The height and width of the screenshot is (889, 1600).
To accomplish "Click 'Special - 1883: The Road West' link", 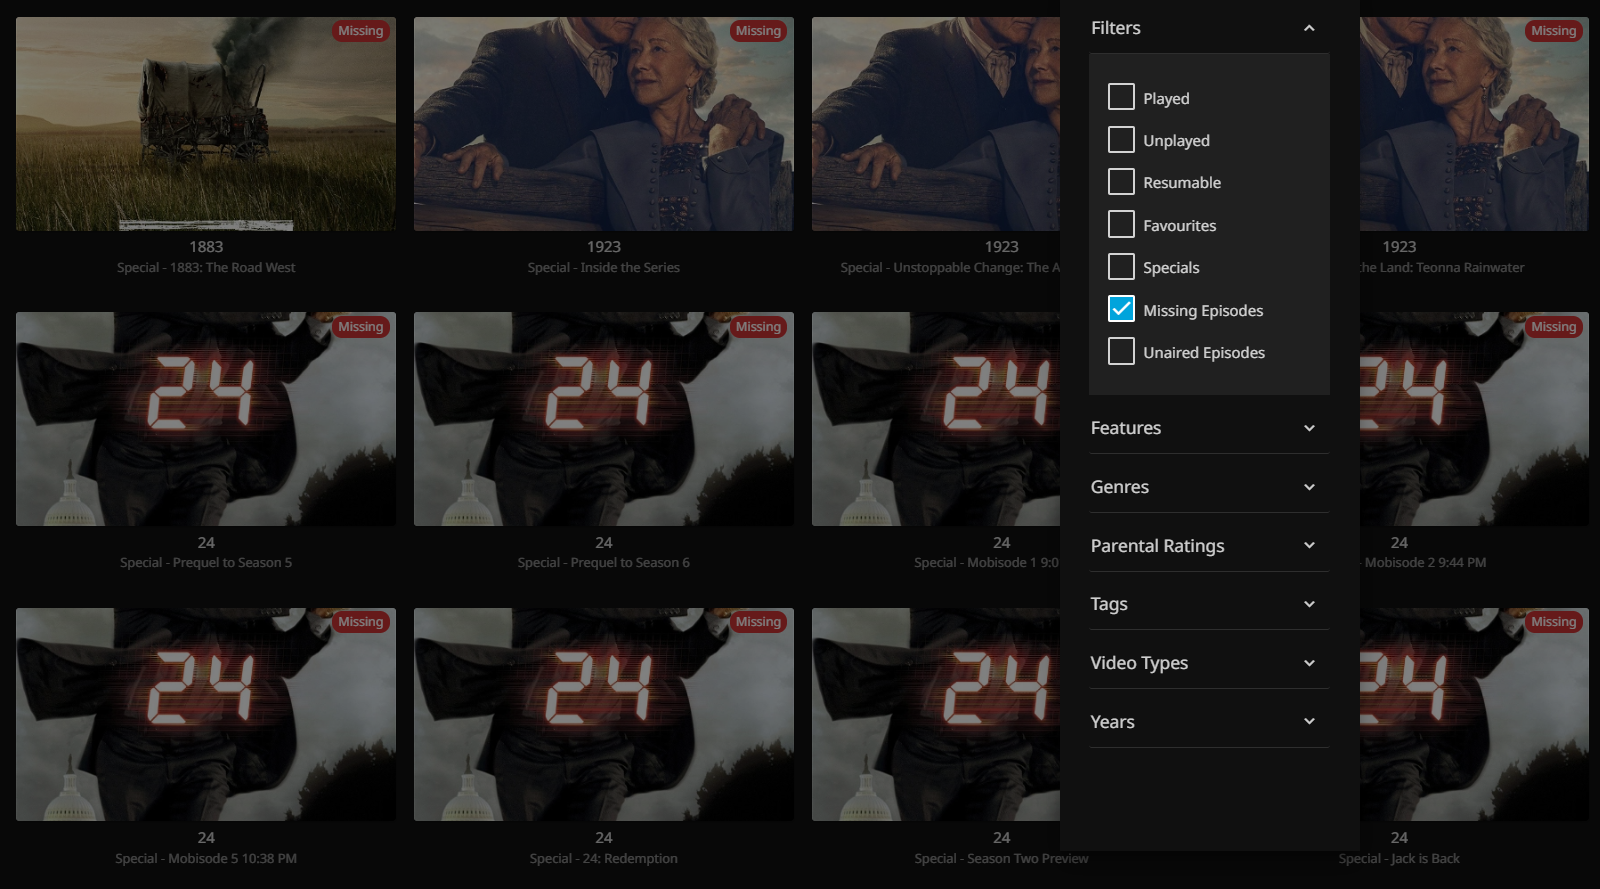I will (x=205, y=268).
